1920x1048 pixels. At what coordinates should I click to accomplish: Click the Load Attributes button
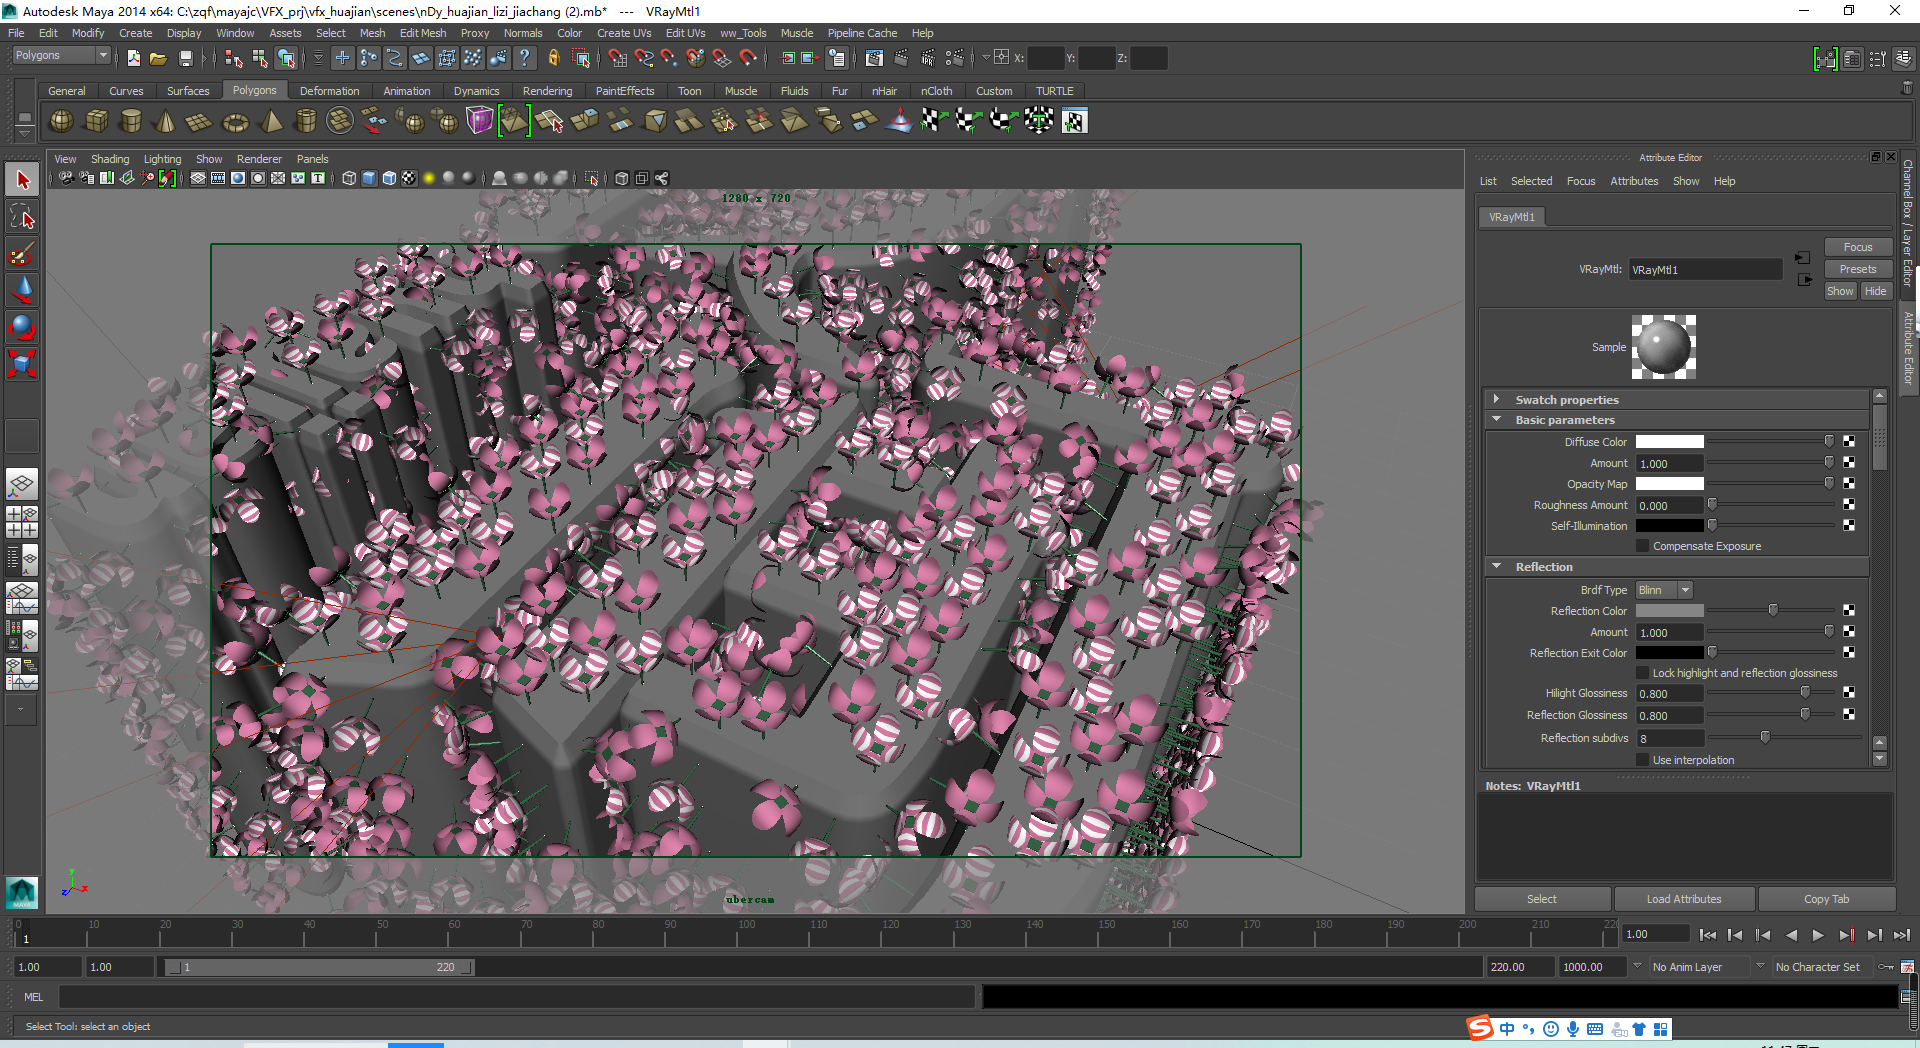[1684, 899]
